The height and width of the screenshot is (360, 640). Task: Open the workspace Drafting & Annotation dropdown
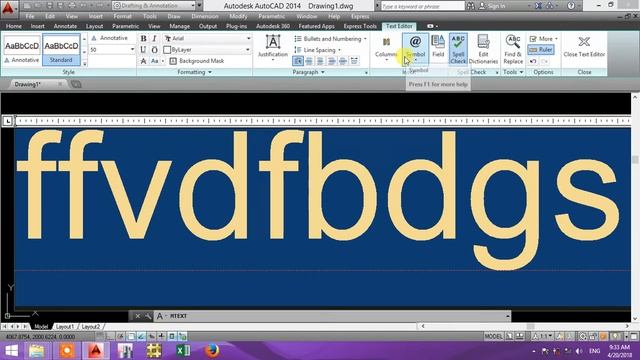153,6
